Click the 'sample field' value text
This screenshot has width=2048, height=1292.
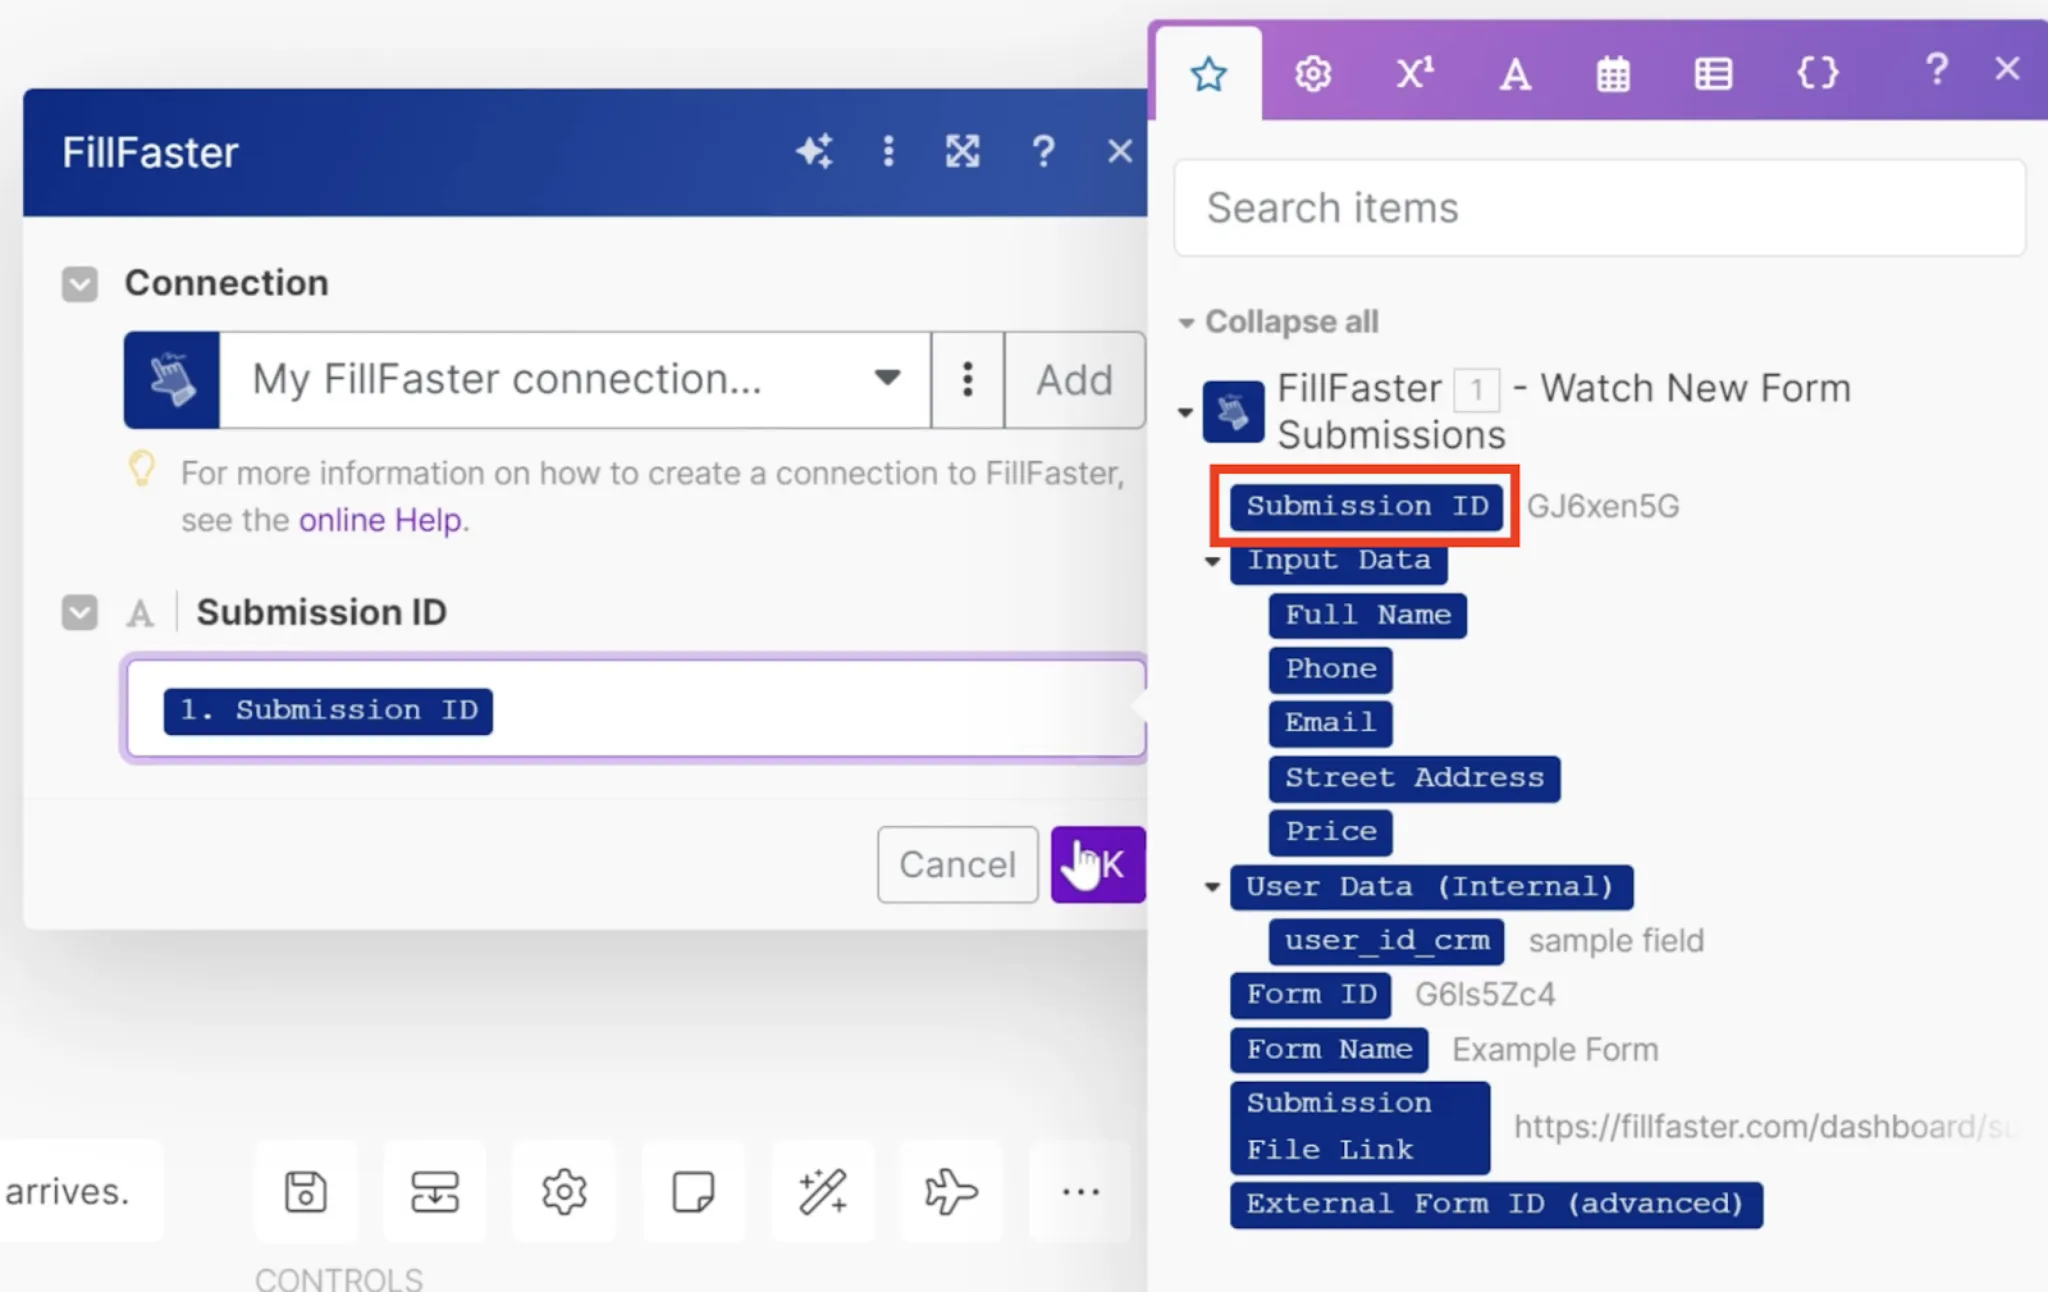1616,941
